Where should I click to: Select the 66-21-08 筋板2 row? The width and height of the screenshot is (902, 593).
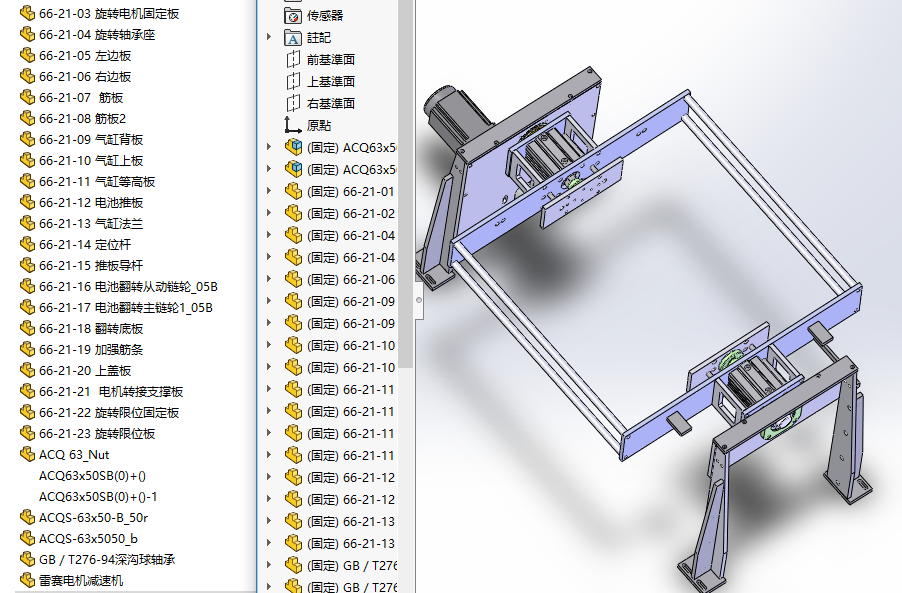tap(72, 118)
